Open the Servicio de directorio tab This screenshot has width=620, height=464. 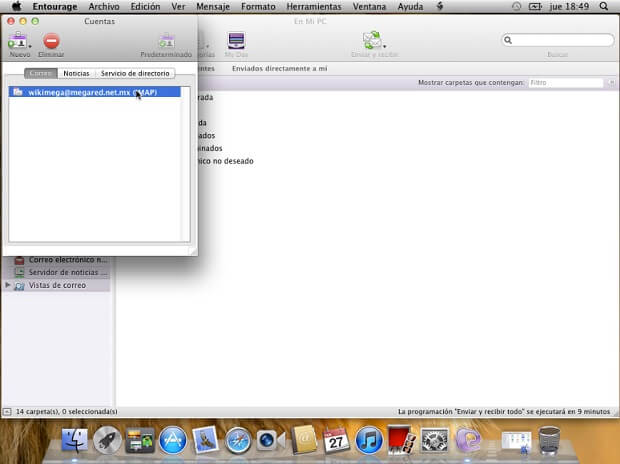click(135, 73)
